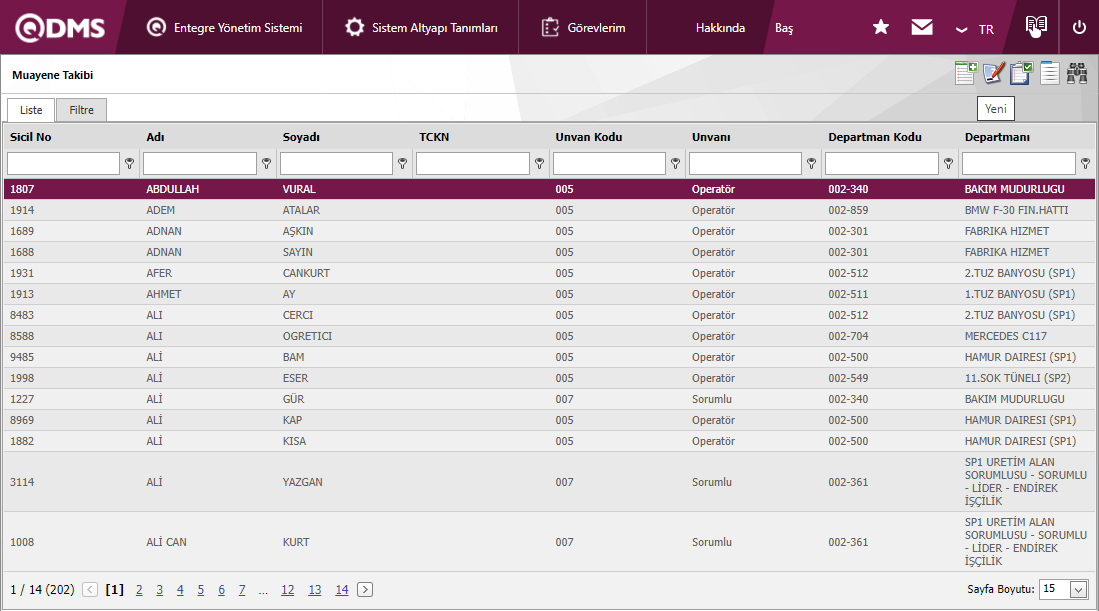Click the next page arrow button
1099x611 pixels.
365,590
